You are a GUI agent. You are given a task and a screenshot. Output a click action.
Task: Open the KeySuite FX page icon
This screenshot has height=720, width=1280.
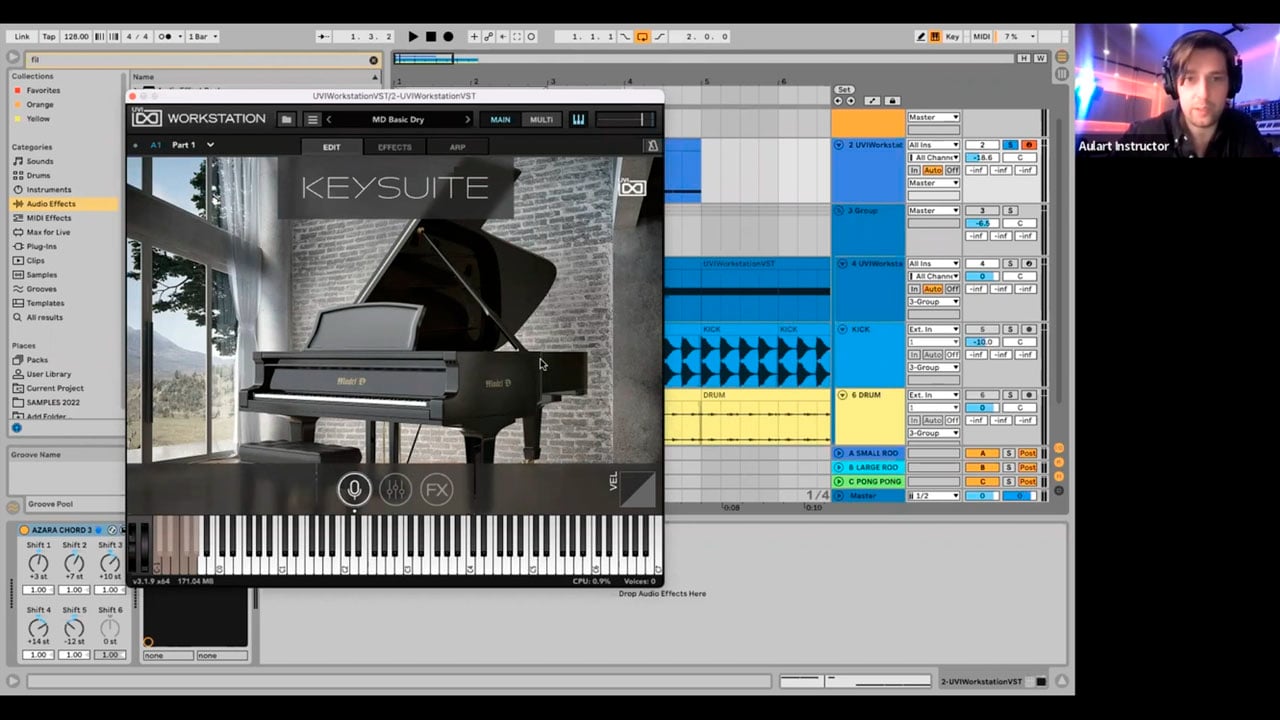436,489
